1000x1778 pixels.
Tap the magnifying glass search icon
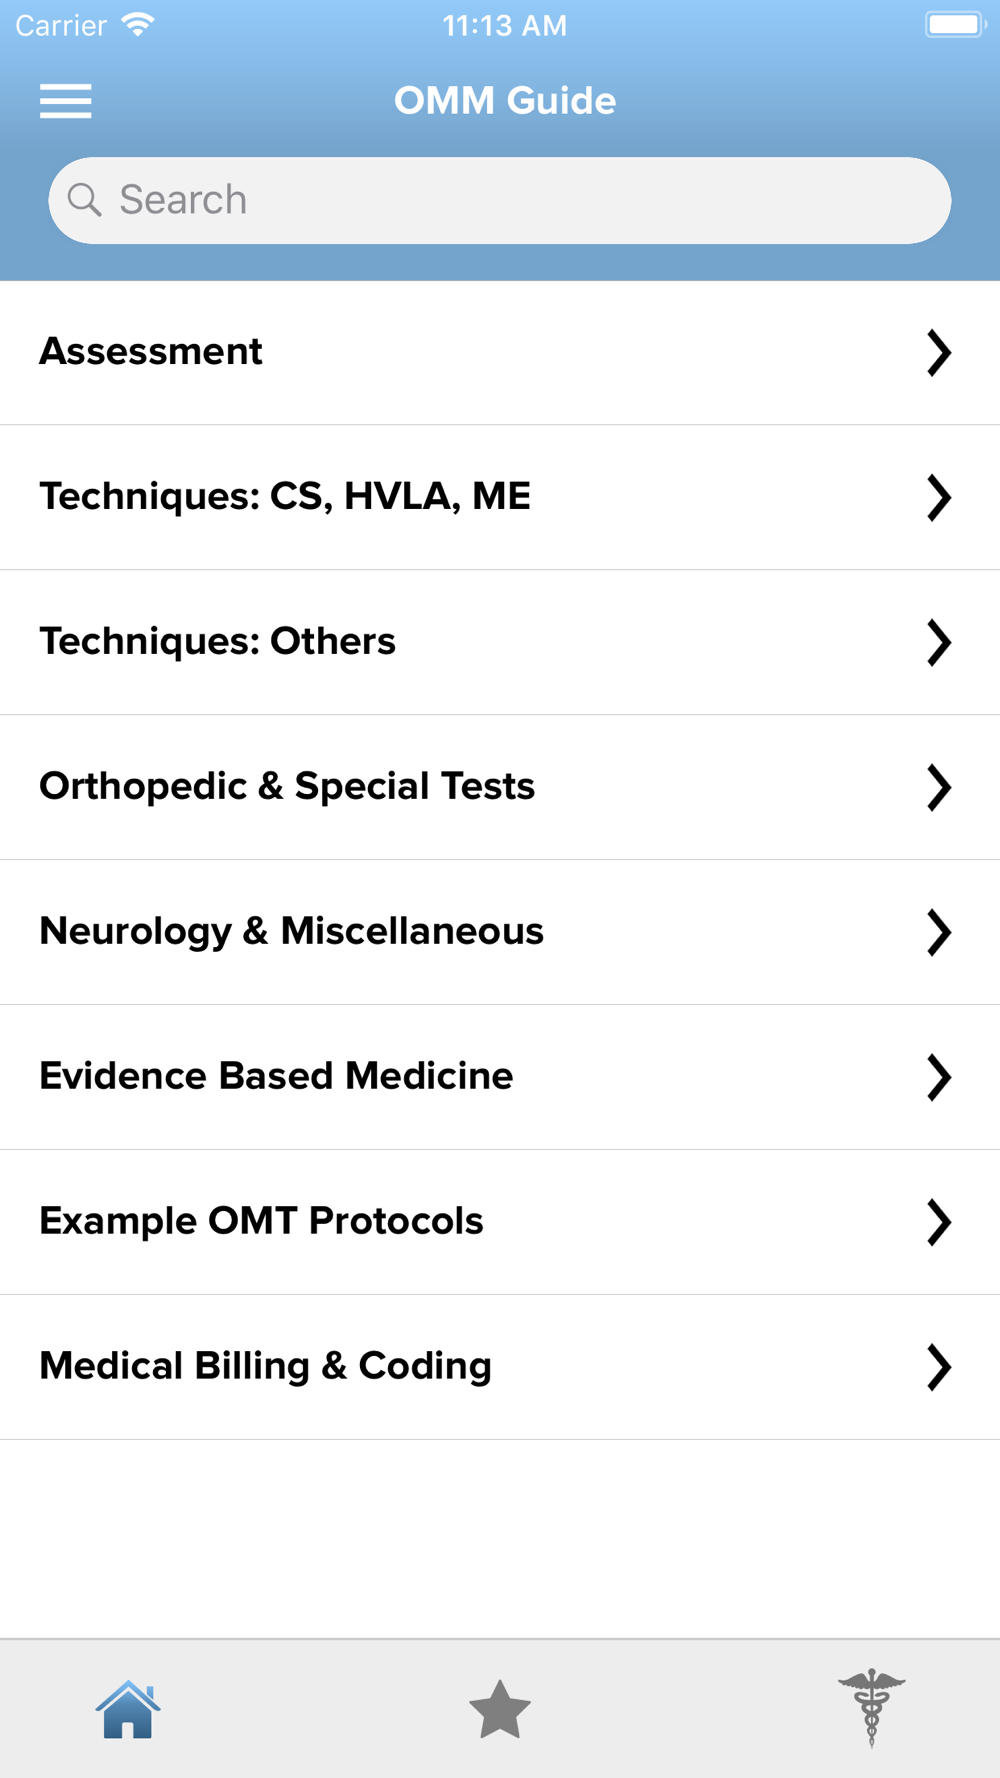point(85,200)
